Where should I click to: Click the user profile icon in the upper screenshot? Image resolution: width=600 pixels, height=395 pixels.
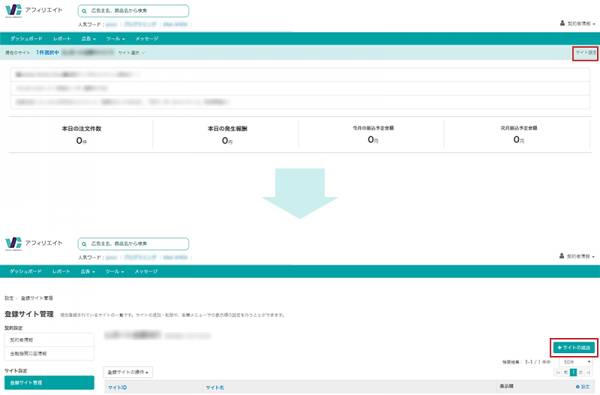pos(562,23)
